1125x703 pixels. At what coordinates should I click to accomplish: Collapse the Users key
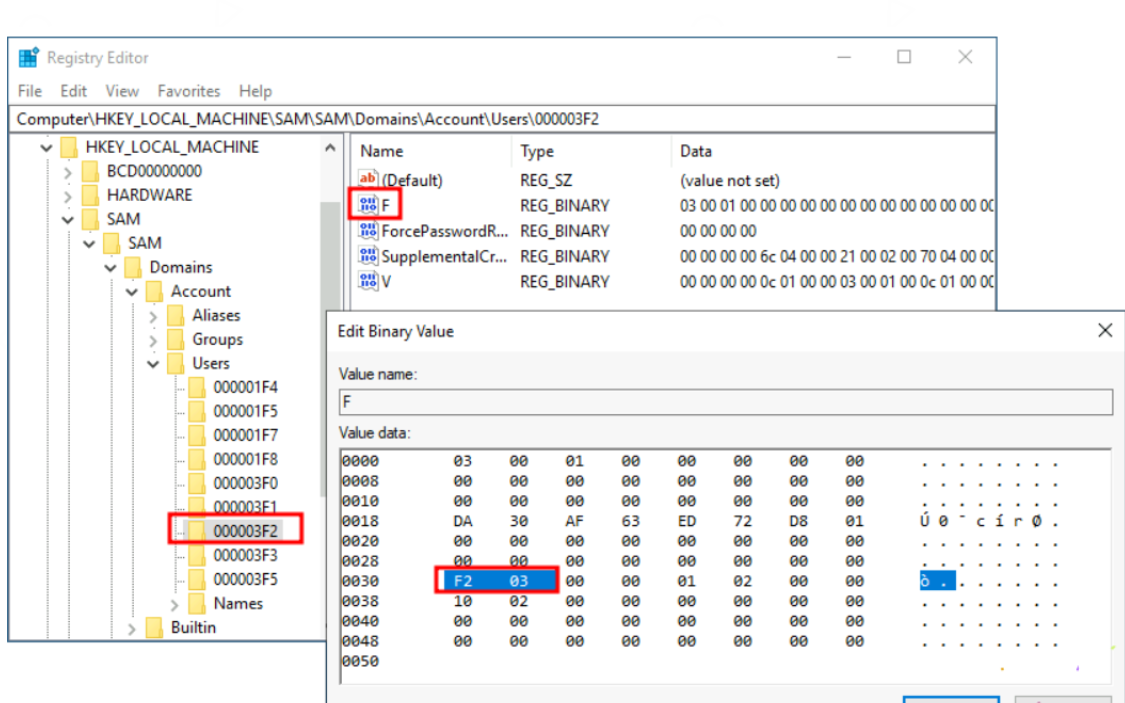pyautogui.click(x=153, y=364)
